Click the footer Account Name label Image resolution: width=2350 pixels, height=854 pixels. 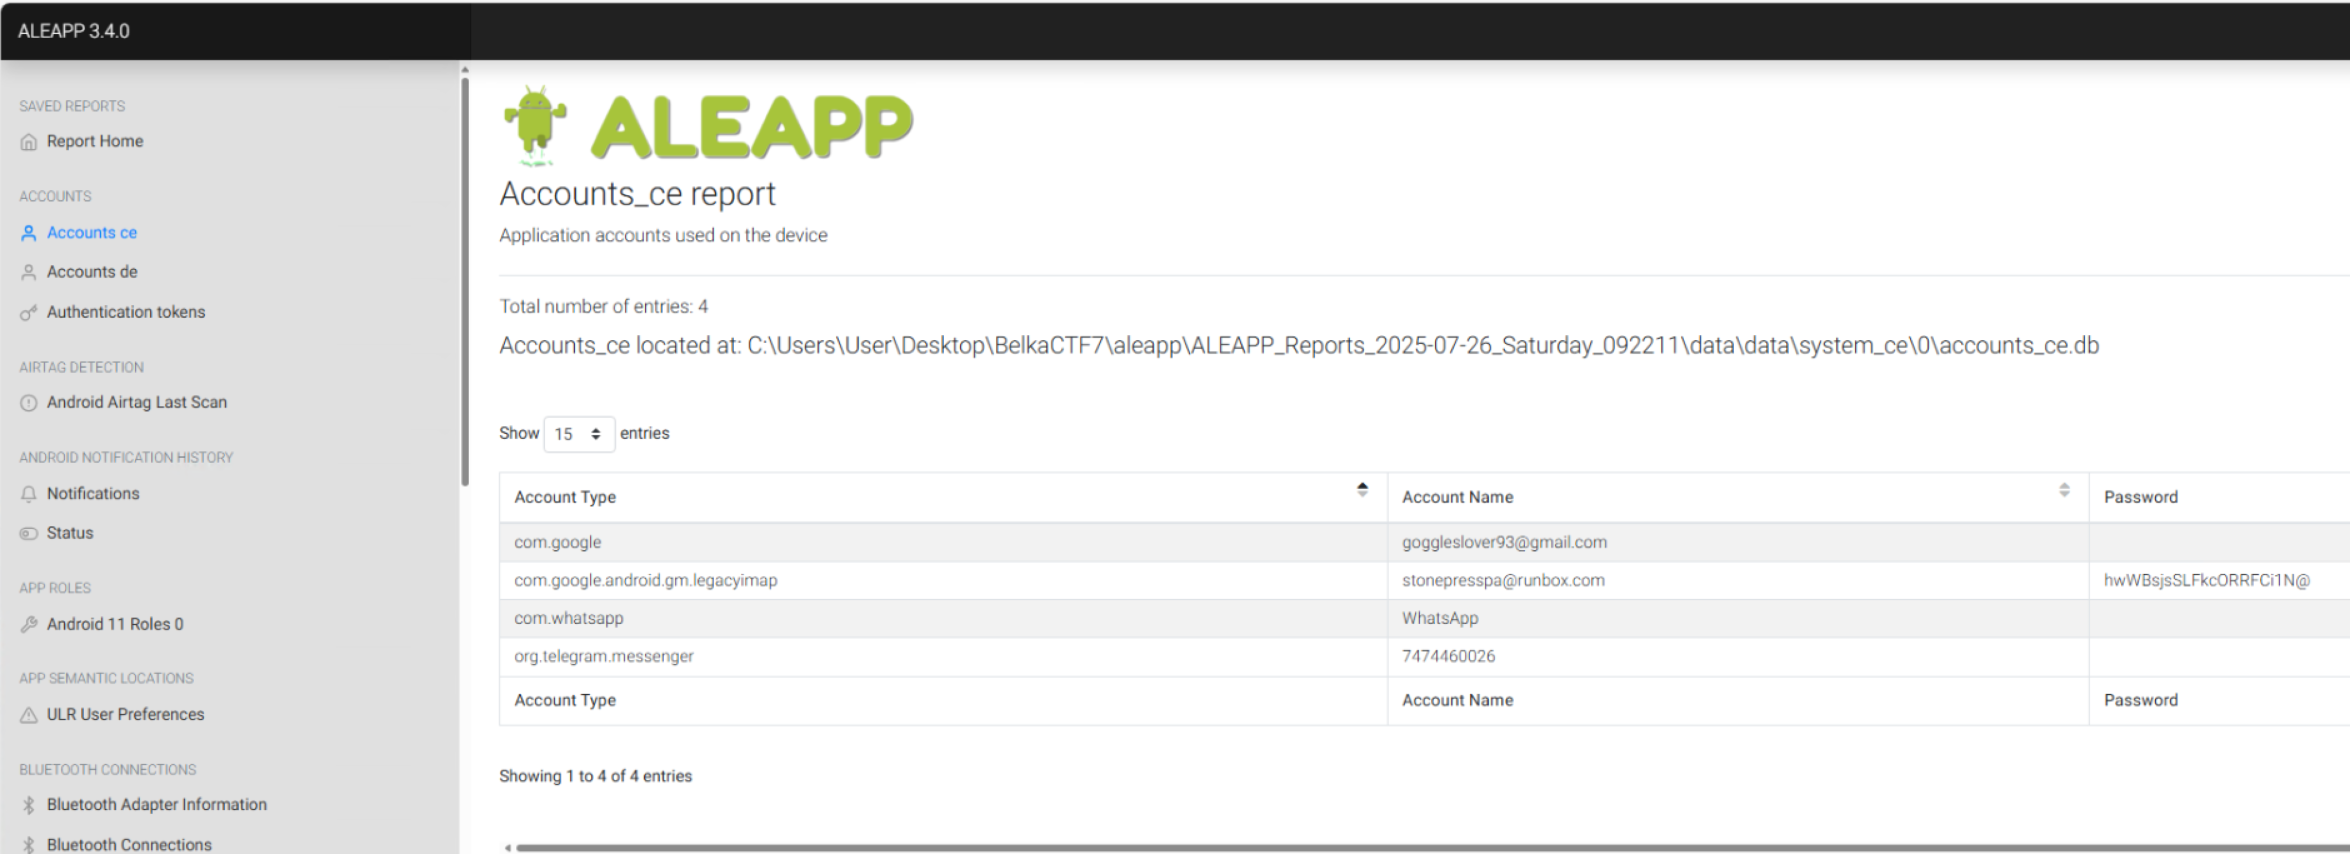[1457, 700]
